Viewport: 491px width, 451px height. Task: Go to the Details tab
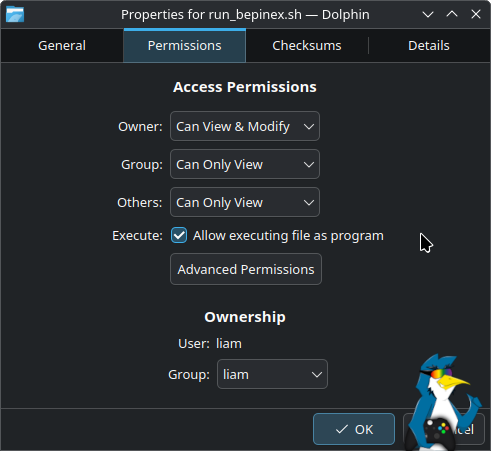coord(429,46)
